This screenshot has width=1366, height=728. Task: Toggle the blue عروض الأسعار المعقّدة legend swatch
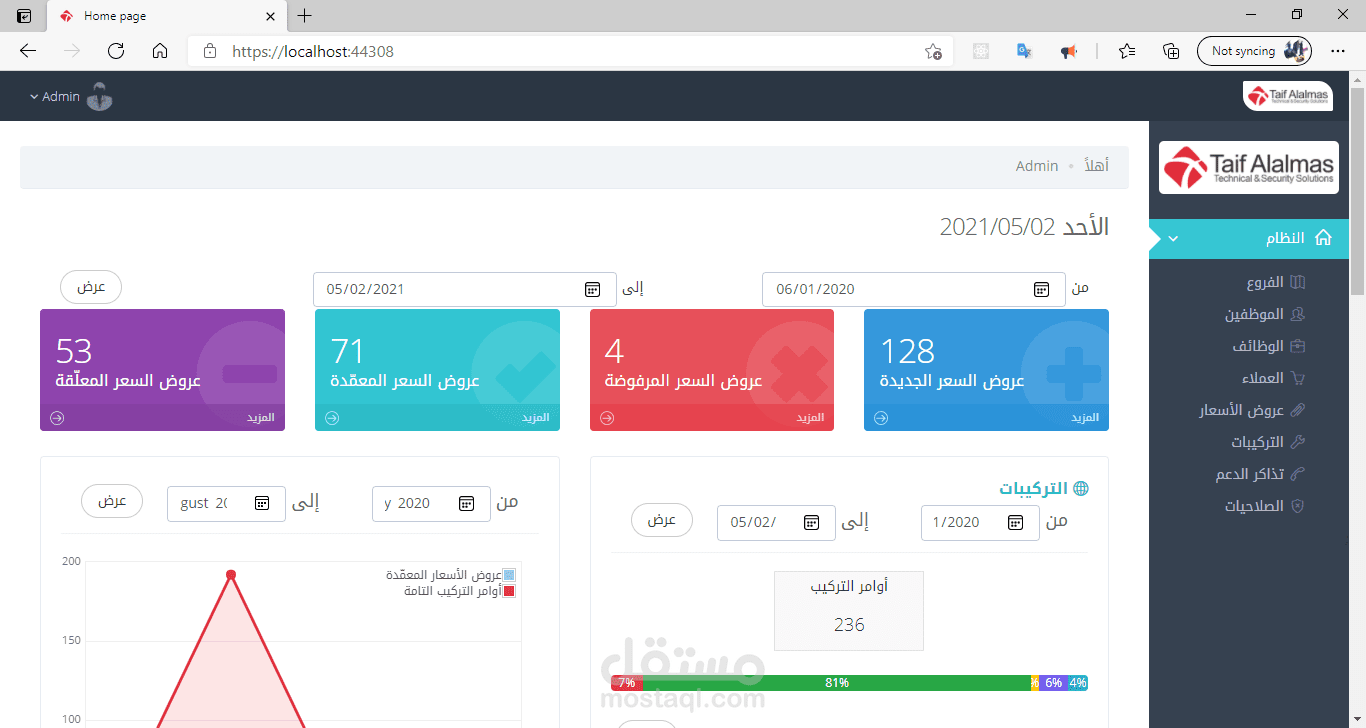509,575
